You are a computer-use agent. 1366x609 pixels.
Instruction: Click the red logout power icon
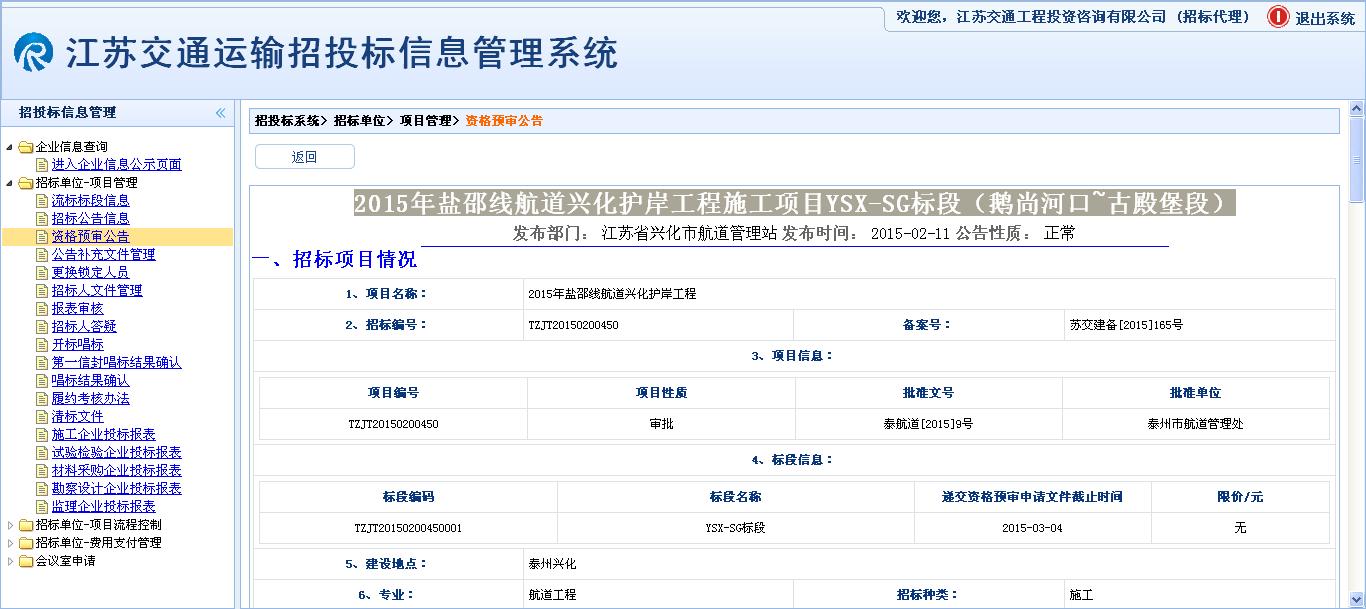click(1278, 17)
